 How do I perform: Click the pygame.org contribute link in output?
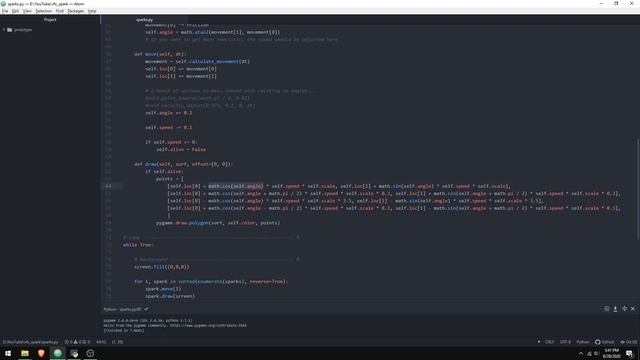208,325
